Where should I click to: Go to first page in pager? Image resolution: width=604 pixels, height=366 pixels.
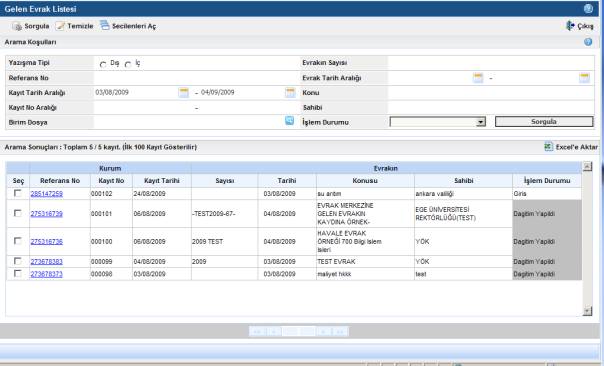click(x=257, y=331)
